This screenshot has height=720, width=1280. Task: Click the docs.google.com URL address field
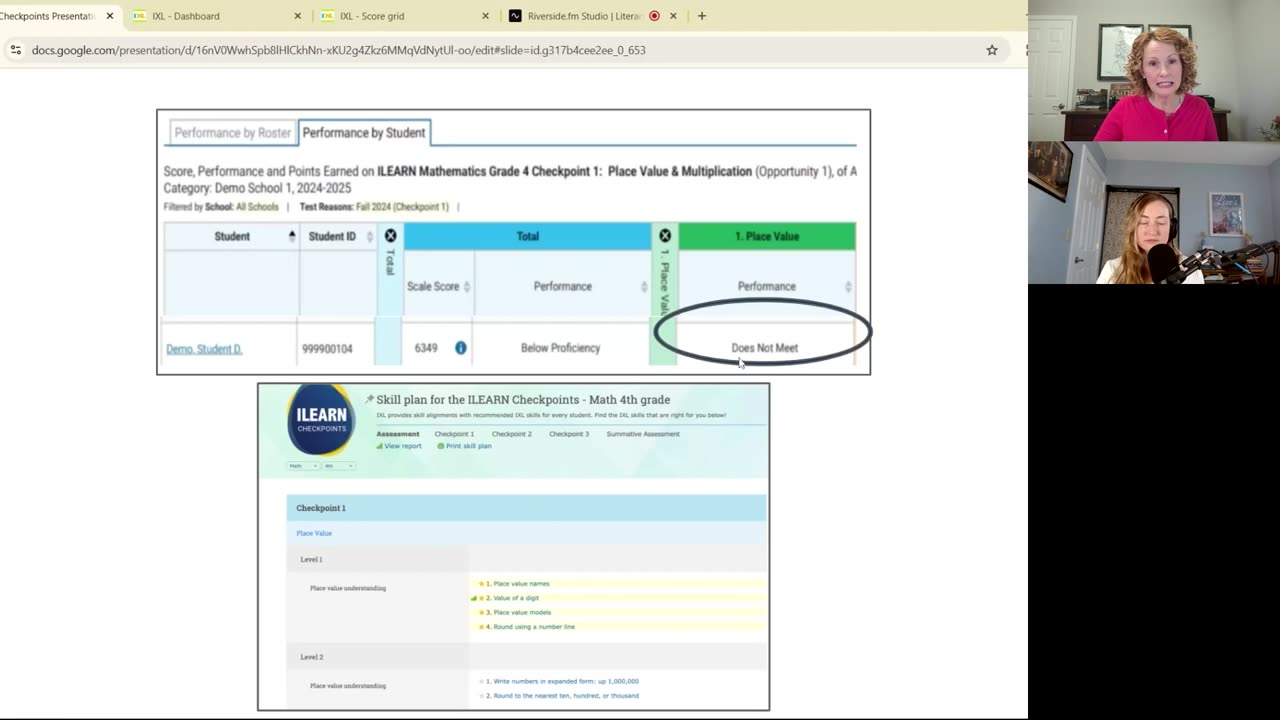tap(338, 50)
